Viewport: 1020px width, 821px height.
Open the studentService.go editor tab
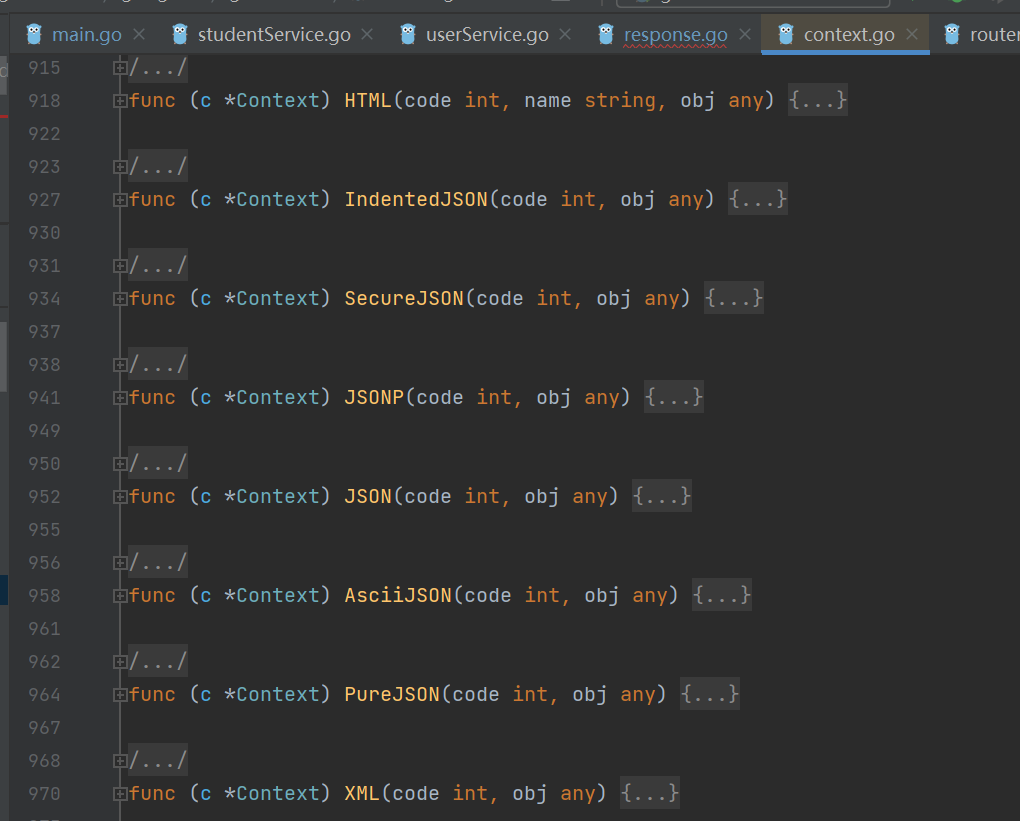[274, 35]
